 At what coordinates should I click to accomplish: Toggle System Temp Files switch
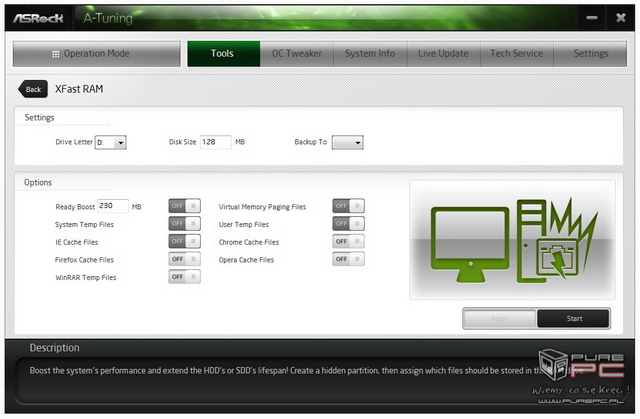click(184, 224)
